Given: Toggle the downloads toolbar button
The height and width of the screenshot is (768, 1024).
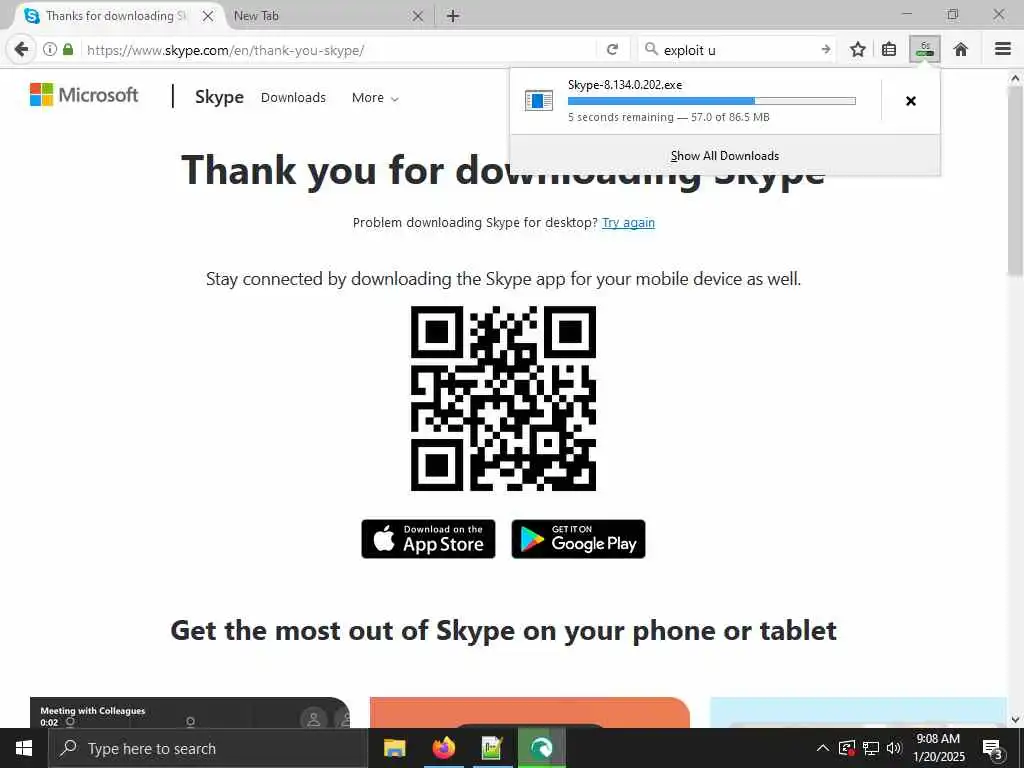Looking at the screenshot, I should pos(925,50).
